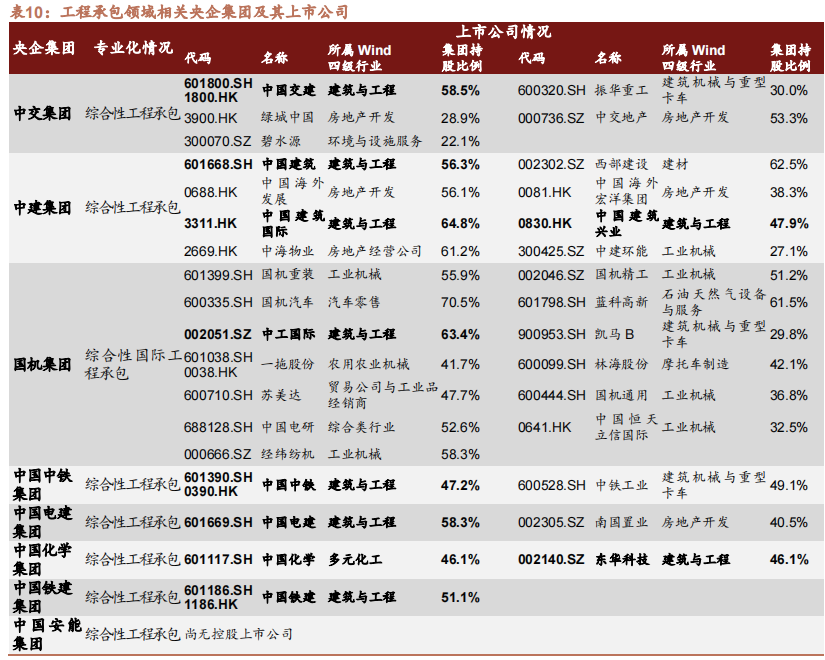Select code 002302.SZ
This screenshot has width=825, height=660.
tap(551, 164)
